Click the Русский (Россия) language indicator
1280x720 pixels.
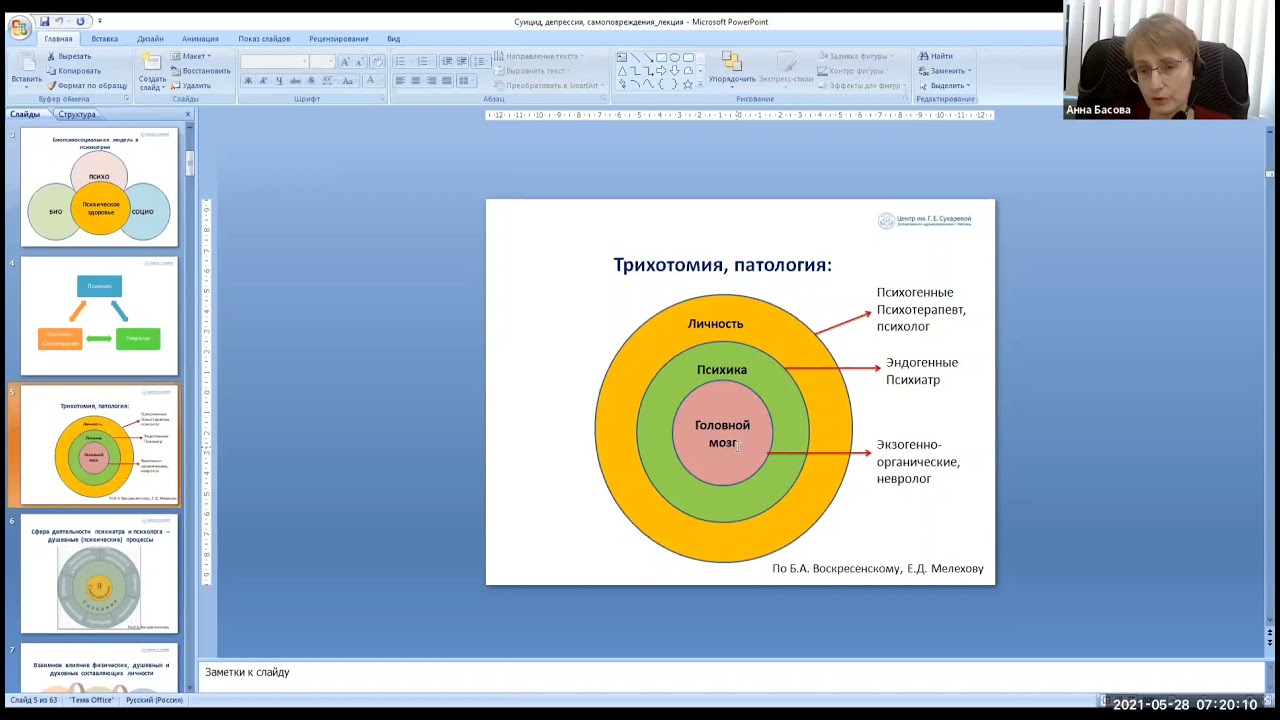pos(154,700)
